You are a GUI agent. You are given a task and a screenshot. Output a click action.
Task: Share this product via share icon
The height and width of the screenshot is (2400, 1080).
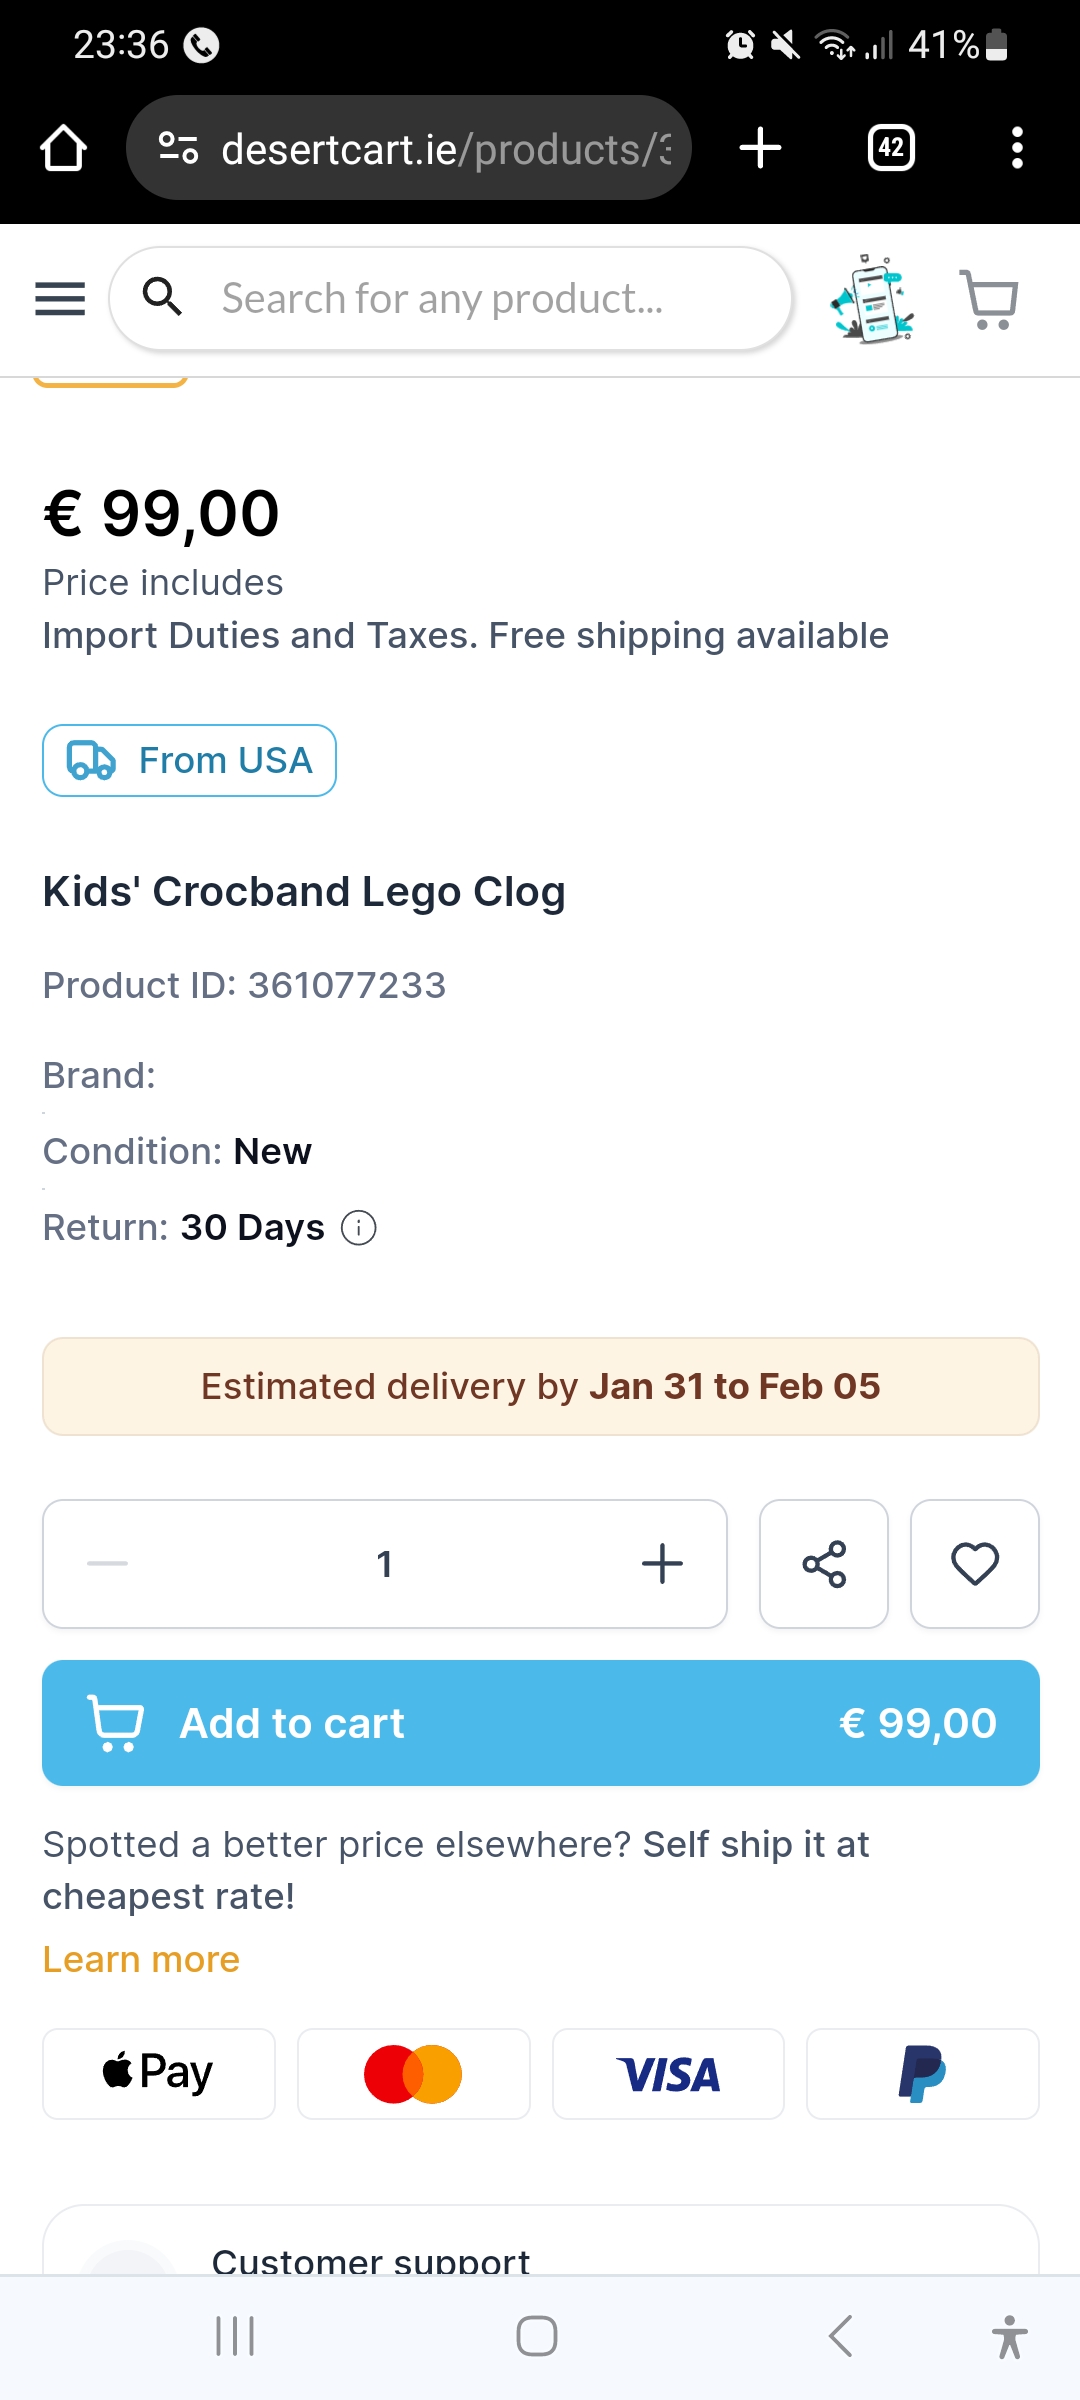[824, 1564]
